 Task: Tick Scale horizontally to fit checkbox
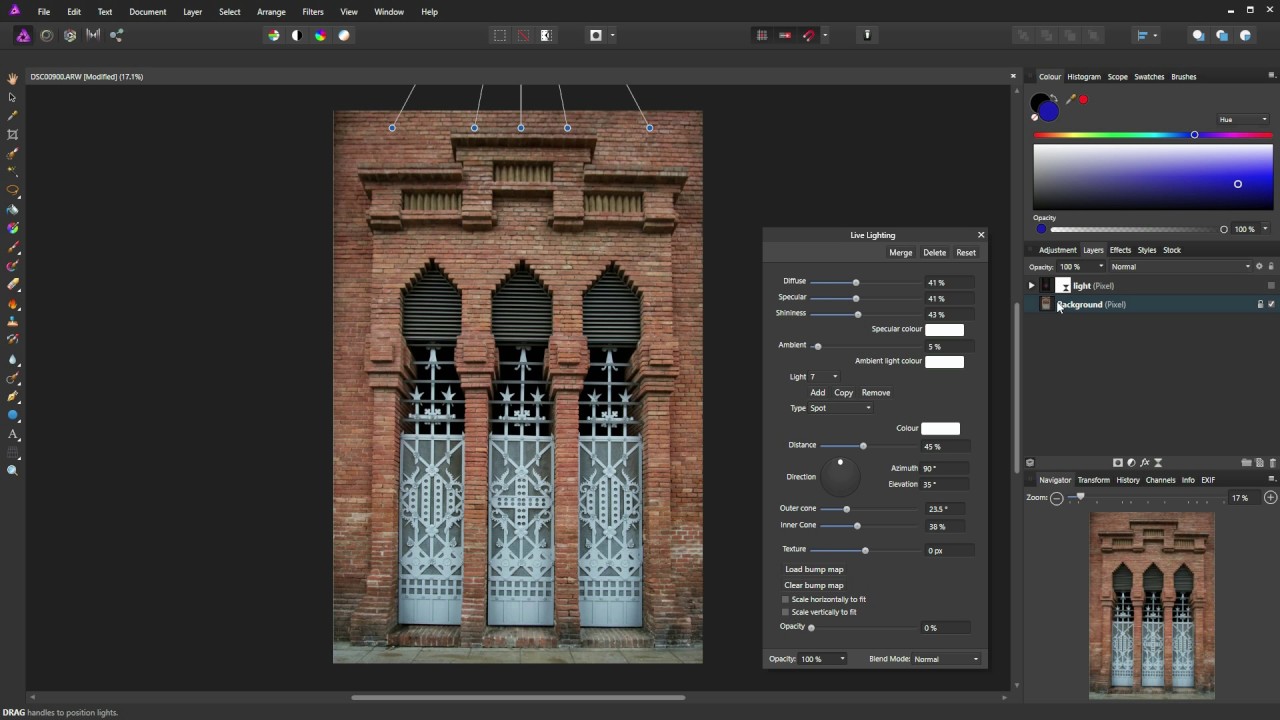click(x=785, y=600)
